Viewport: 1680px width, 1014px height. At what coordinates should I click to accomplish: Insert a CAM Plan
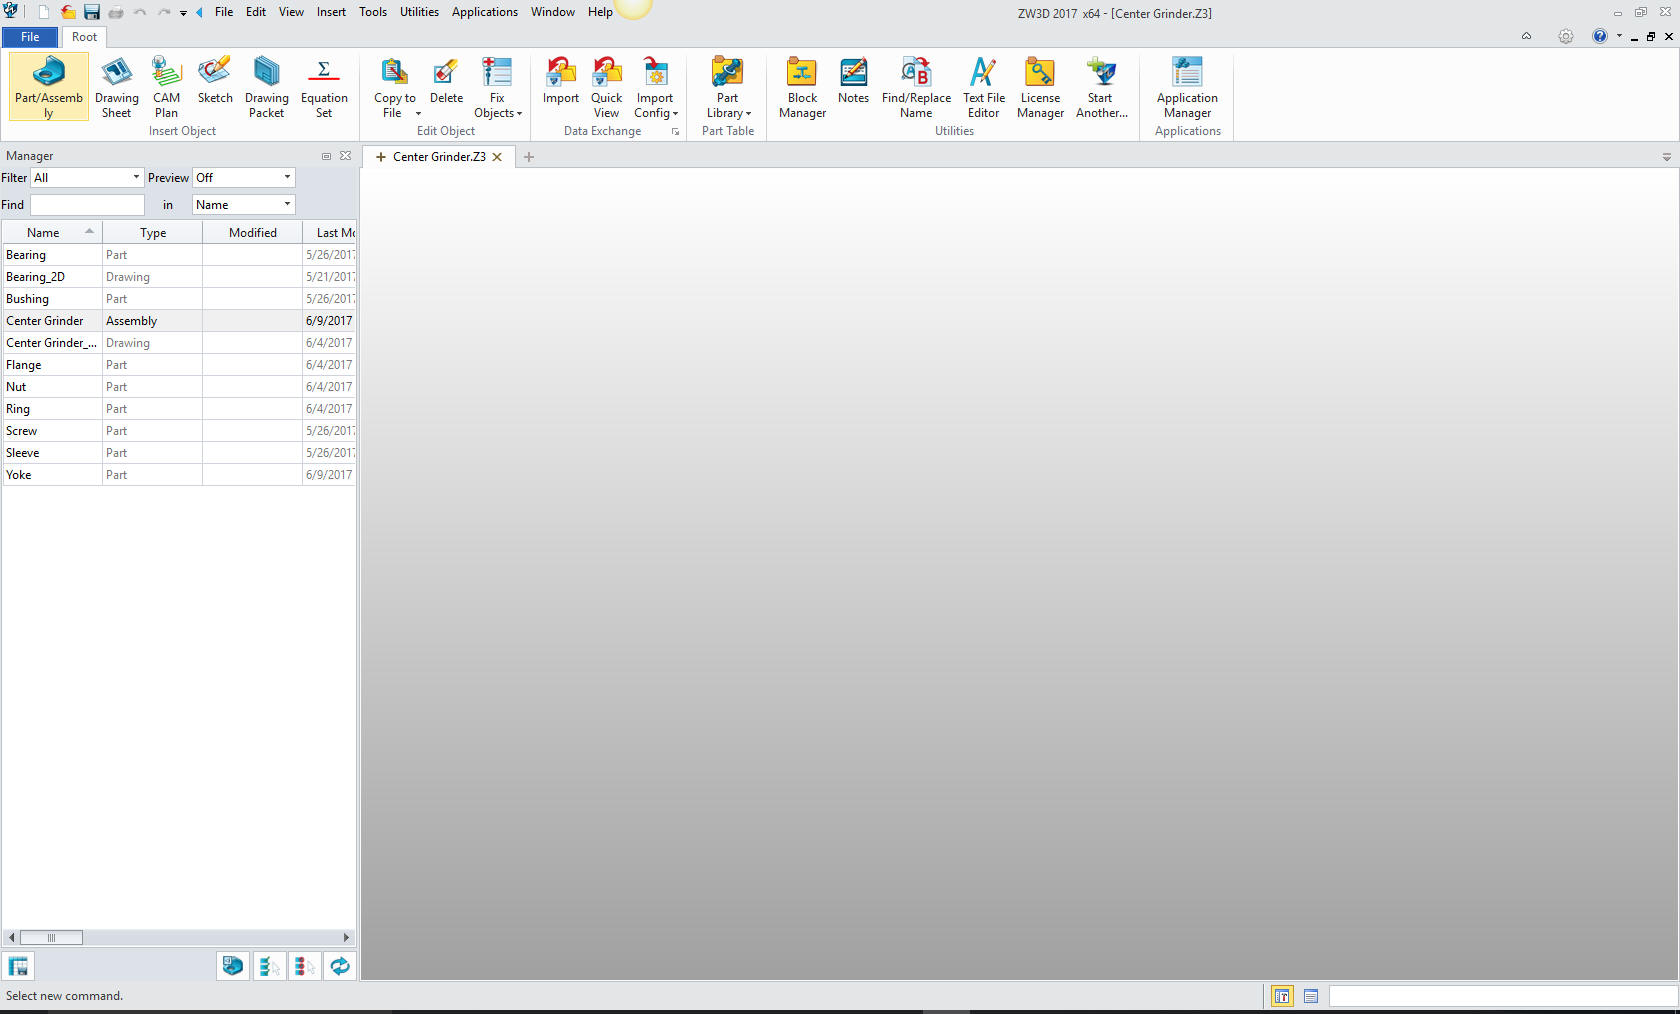(x=166, y=87)
